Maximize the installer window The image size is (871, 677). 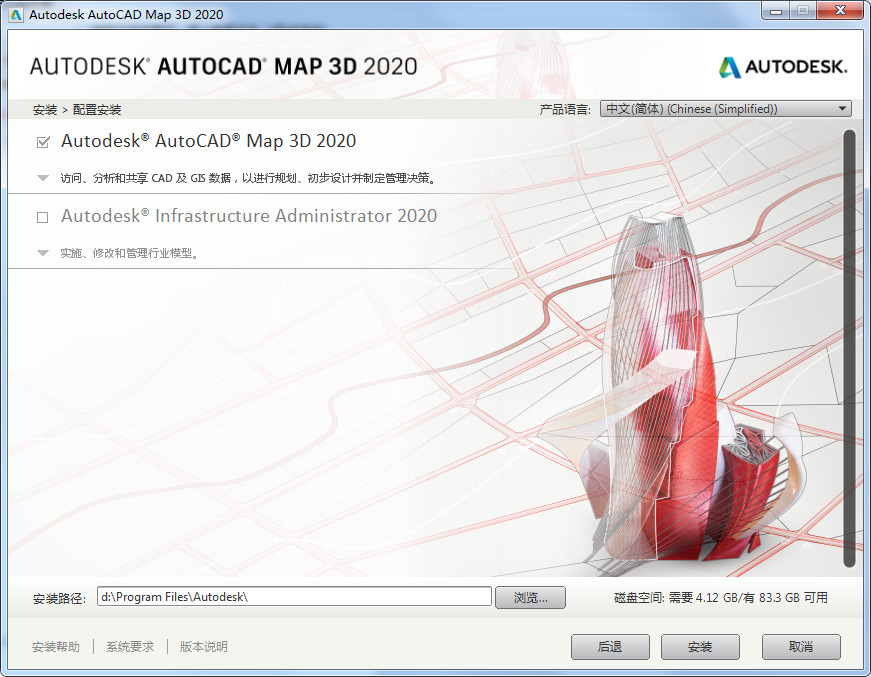(x=802, y=12)
